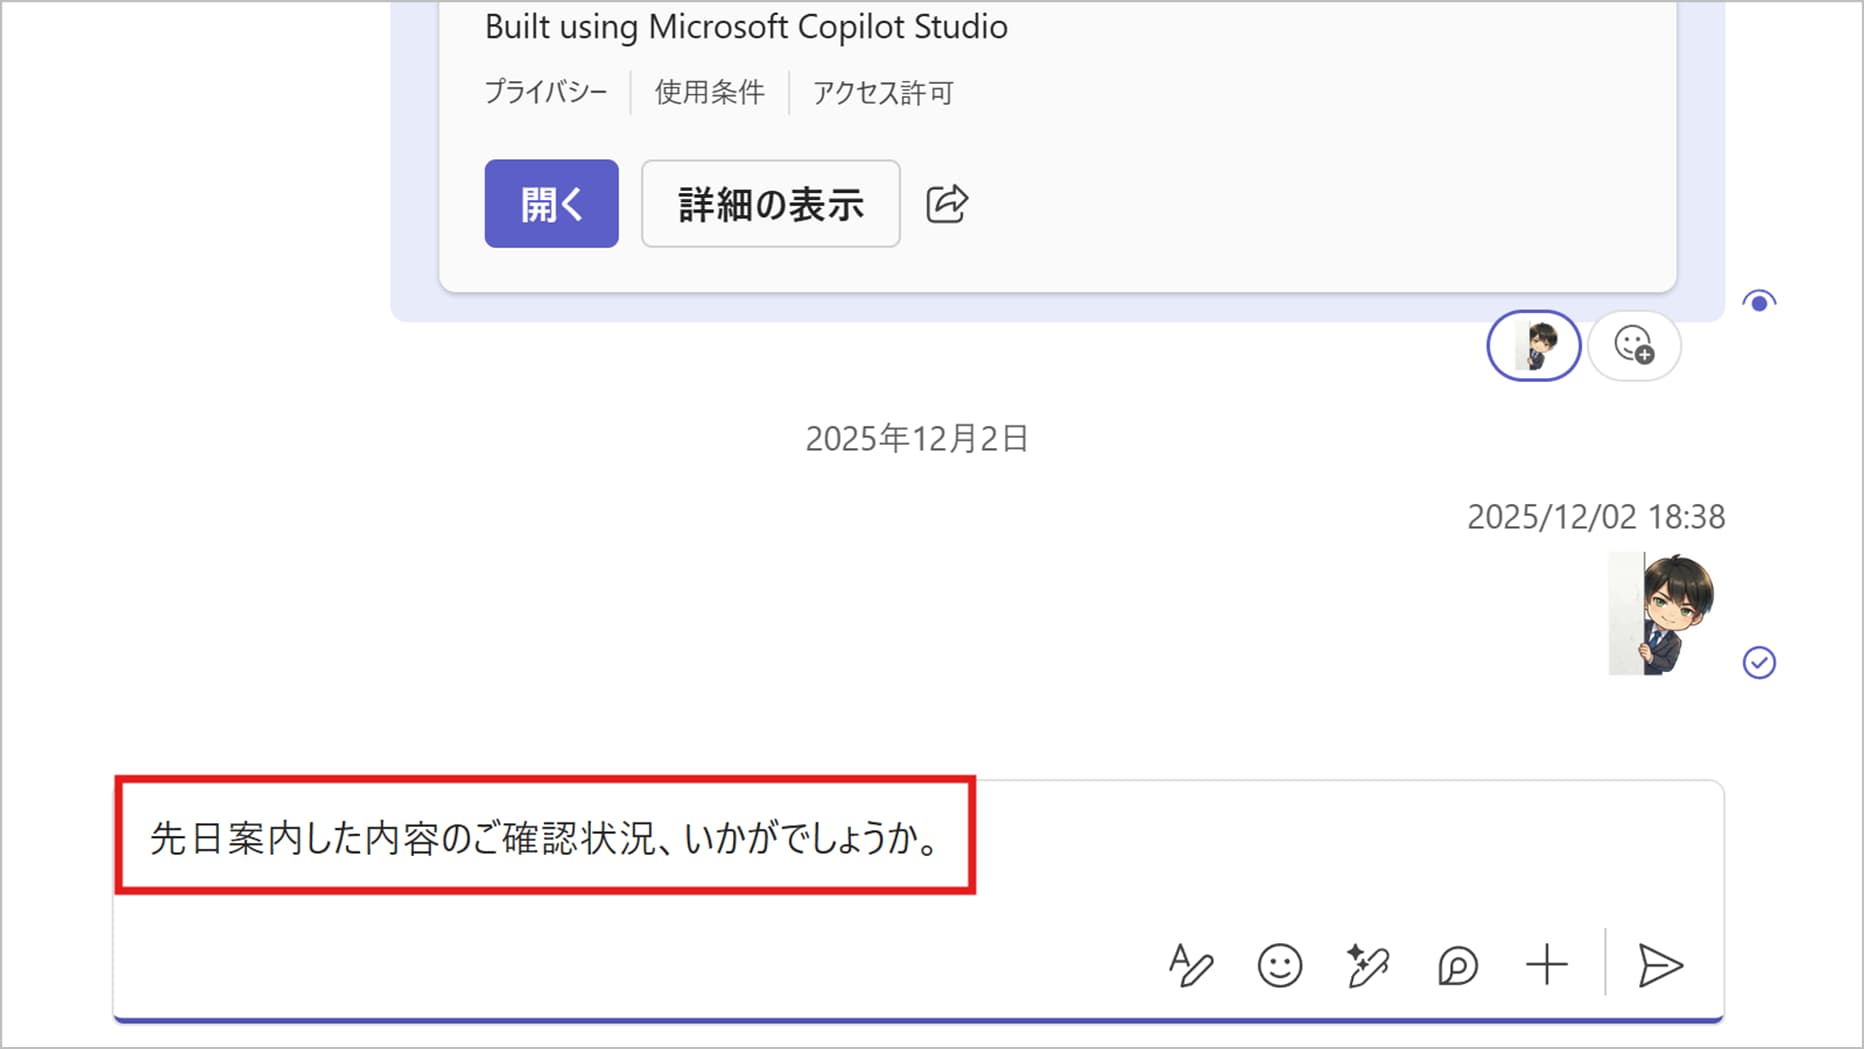
Task: Click the sent checkmark status icon
Action: (x=1758, y=663)
